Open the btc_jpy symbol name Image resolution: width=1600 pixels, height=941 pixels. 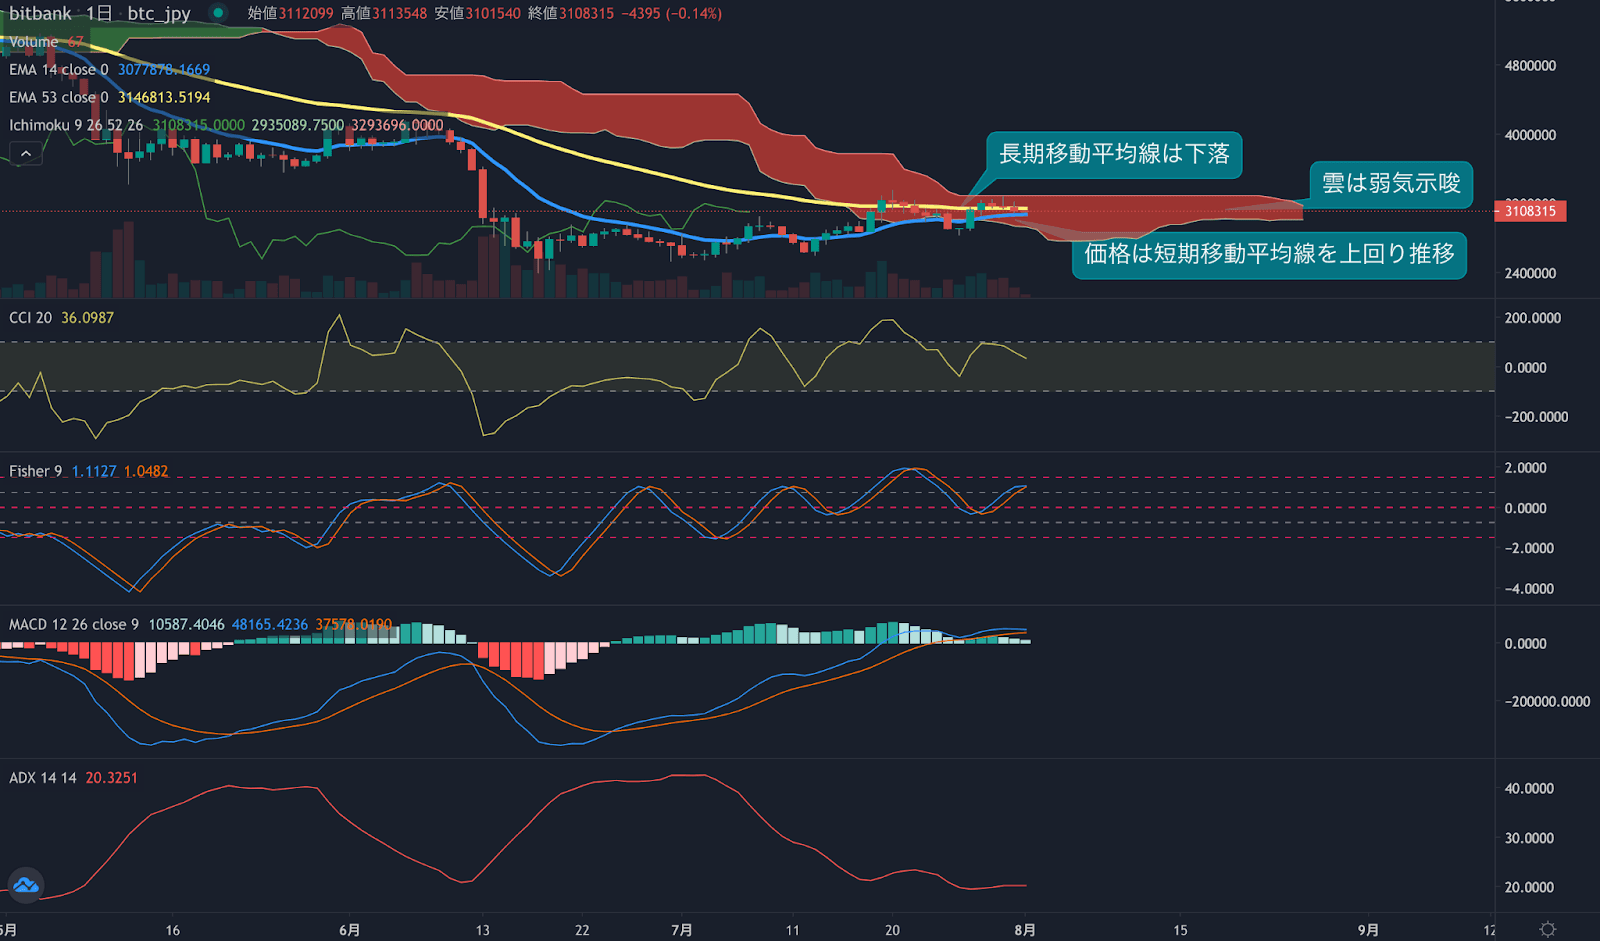(158, 13)
